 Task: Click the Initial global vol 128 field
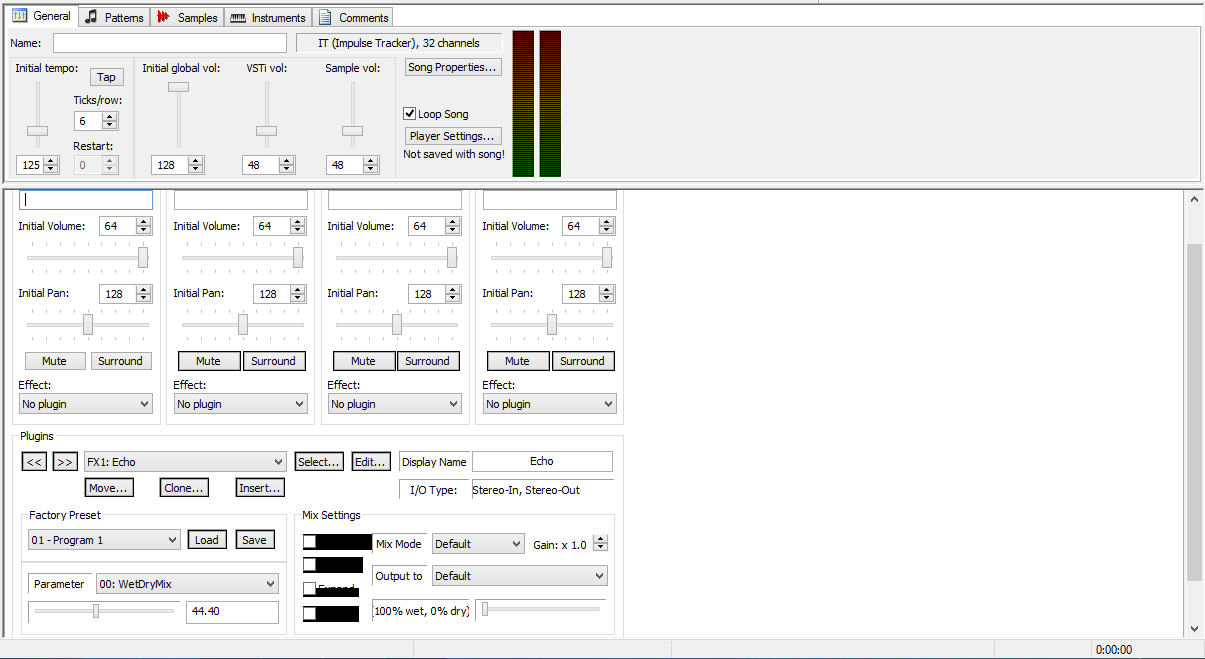click(x=169, y=165)
